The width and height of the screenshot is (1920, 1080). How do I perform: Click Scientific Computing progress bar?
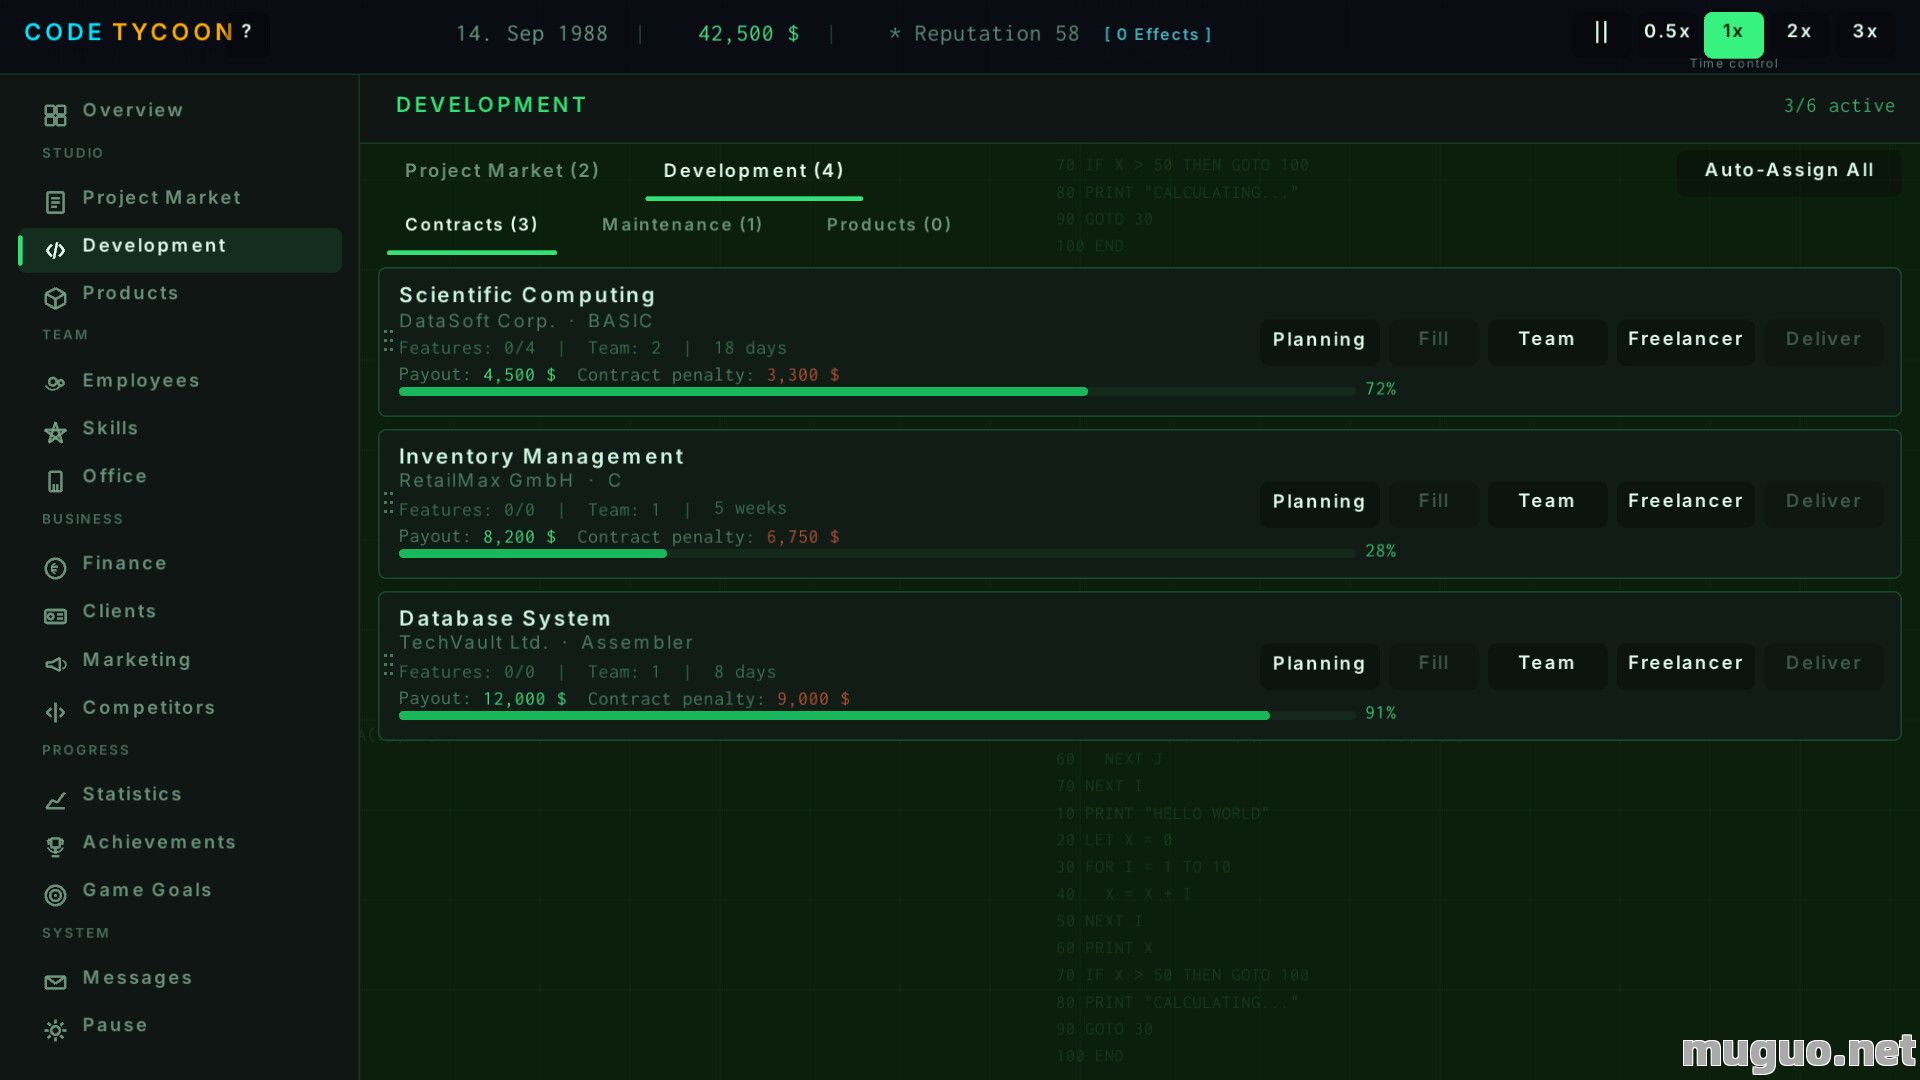click(x=877, y=391)
